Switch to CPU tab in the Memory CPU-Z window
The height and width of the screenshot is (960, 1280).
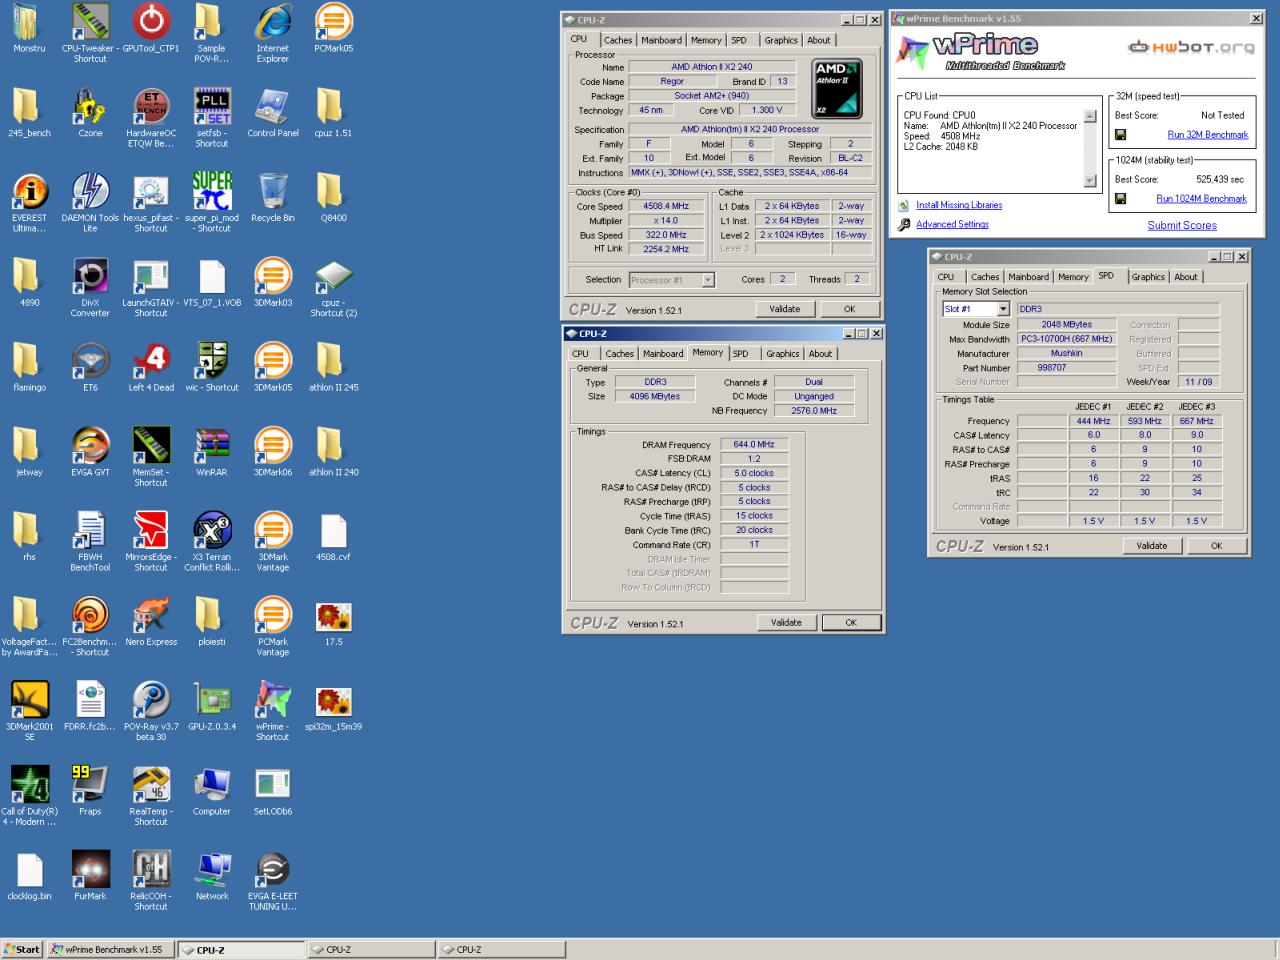pos(580,353)
